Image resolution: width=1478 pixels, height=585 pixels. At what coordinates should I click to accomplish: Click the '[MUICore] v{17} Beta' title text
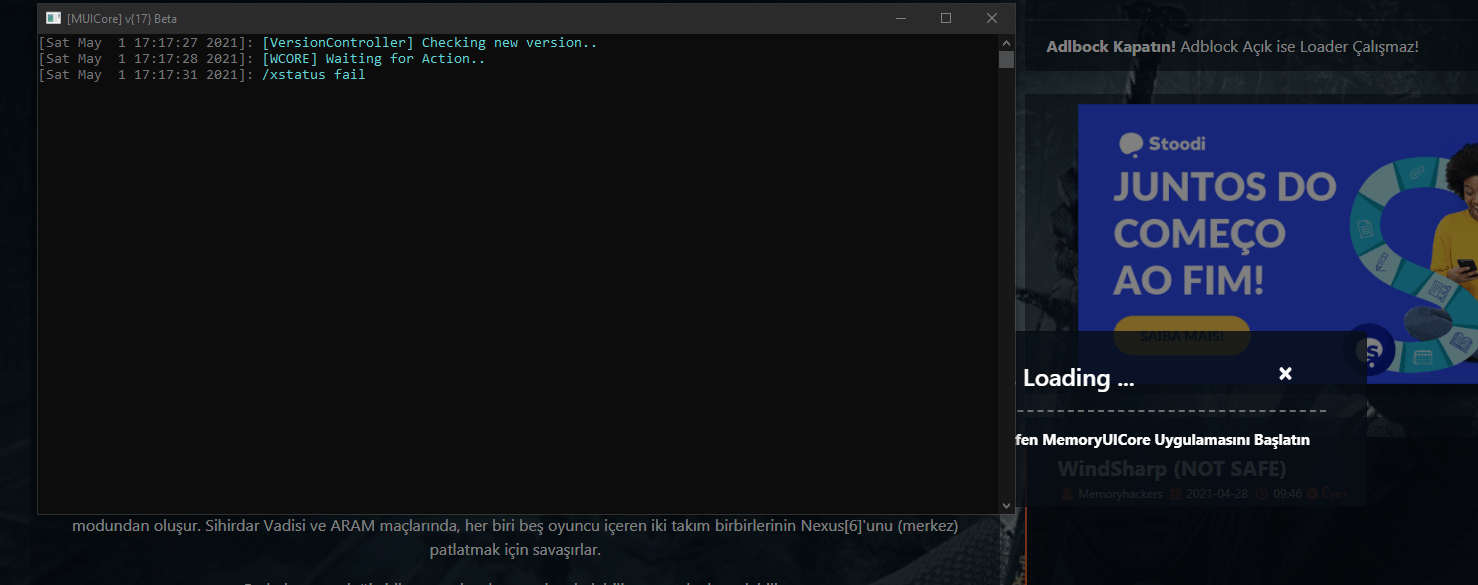point(121,19)
